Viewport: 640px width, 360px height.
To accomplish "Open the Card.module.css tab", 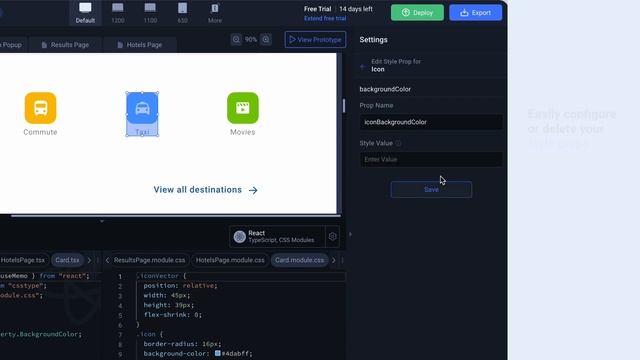I will point(299,260).
